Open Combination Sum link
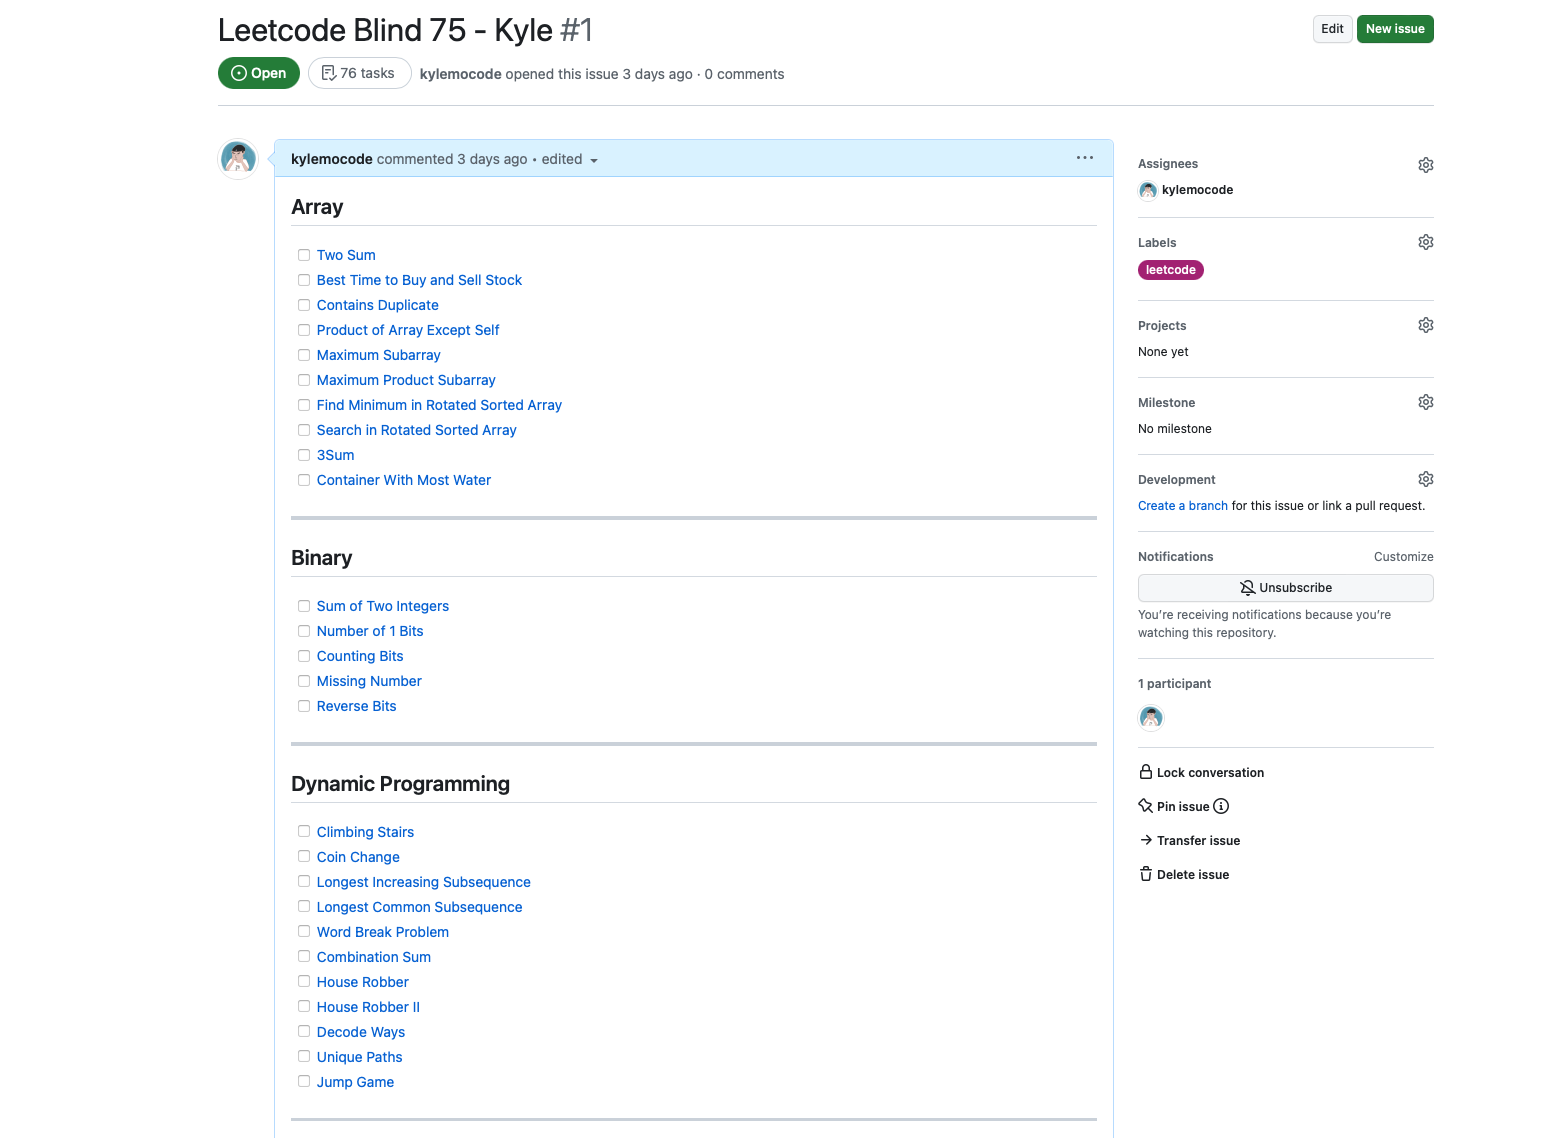The height and width of the screenshot is (1138, 1552). (x=374, y=957)
